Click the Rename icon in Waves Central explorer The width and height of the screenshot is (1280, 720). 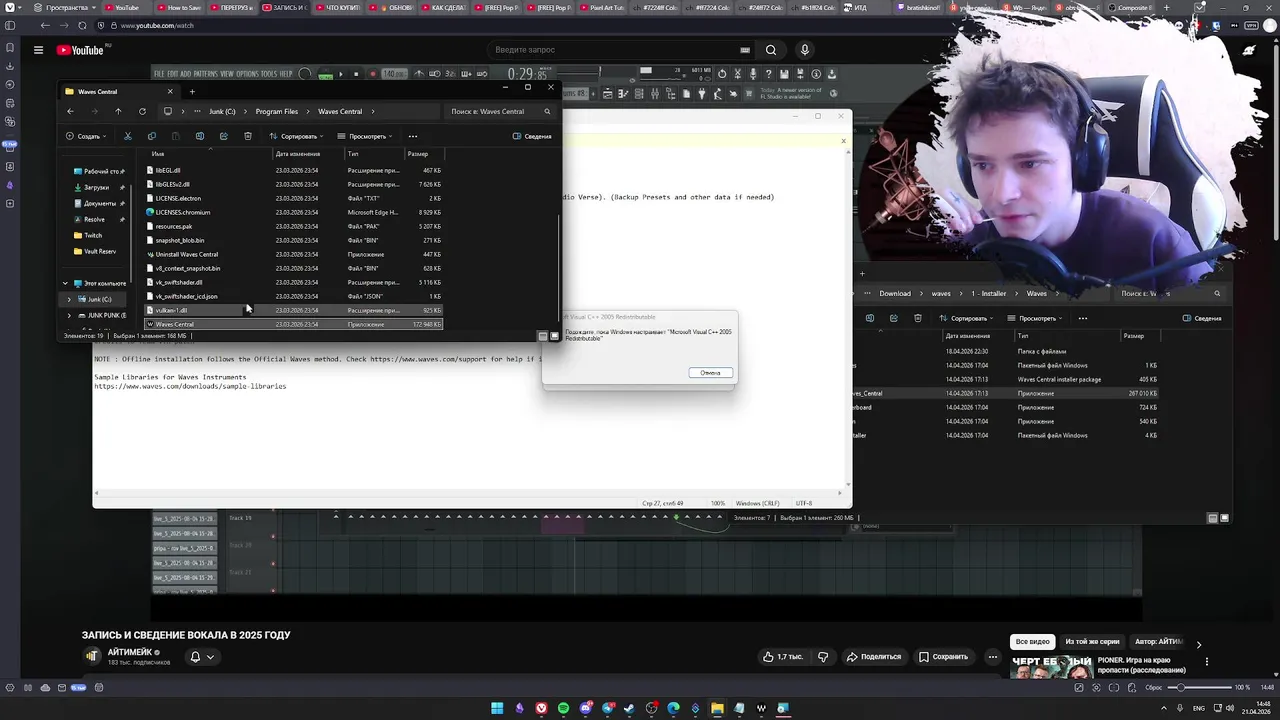(x=199, y=136)
